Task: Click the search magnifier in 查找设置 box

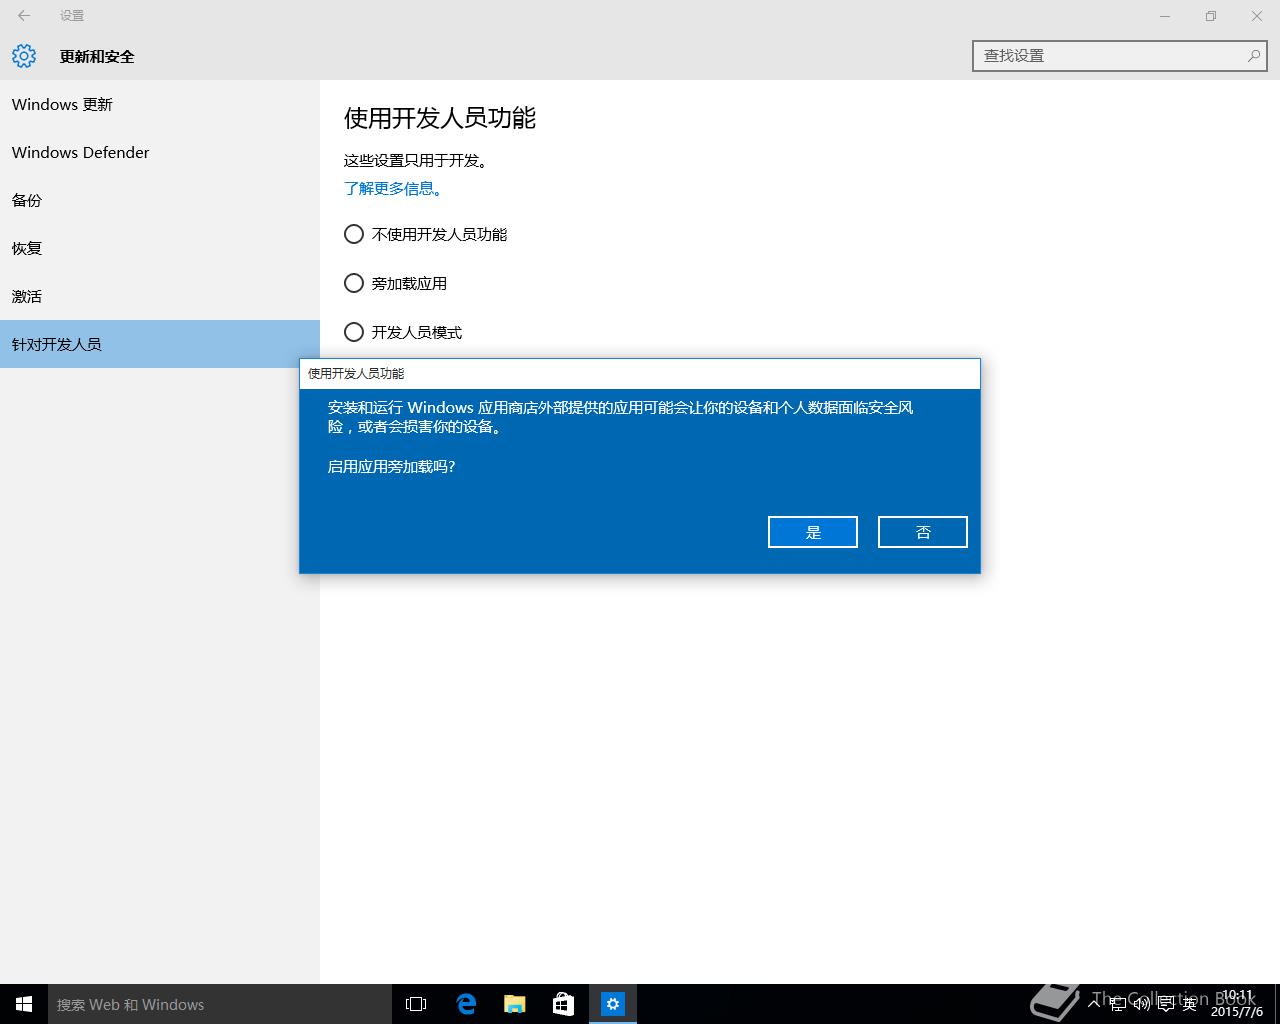Action: (1253, 56)
